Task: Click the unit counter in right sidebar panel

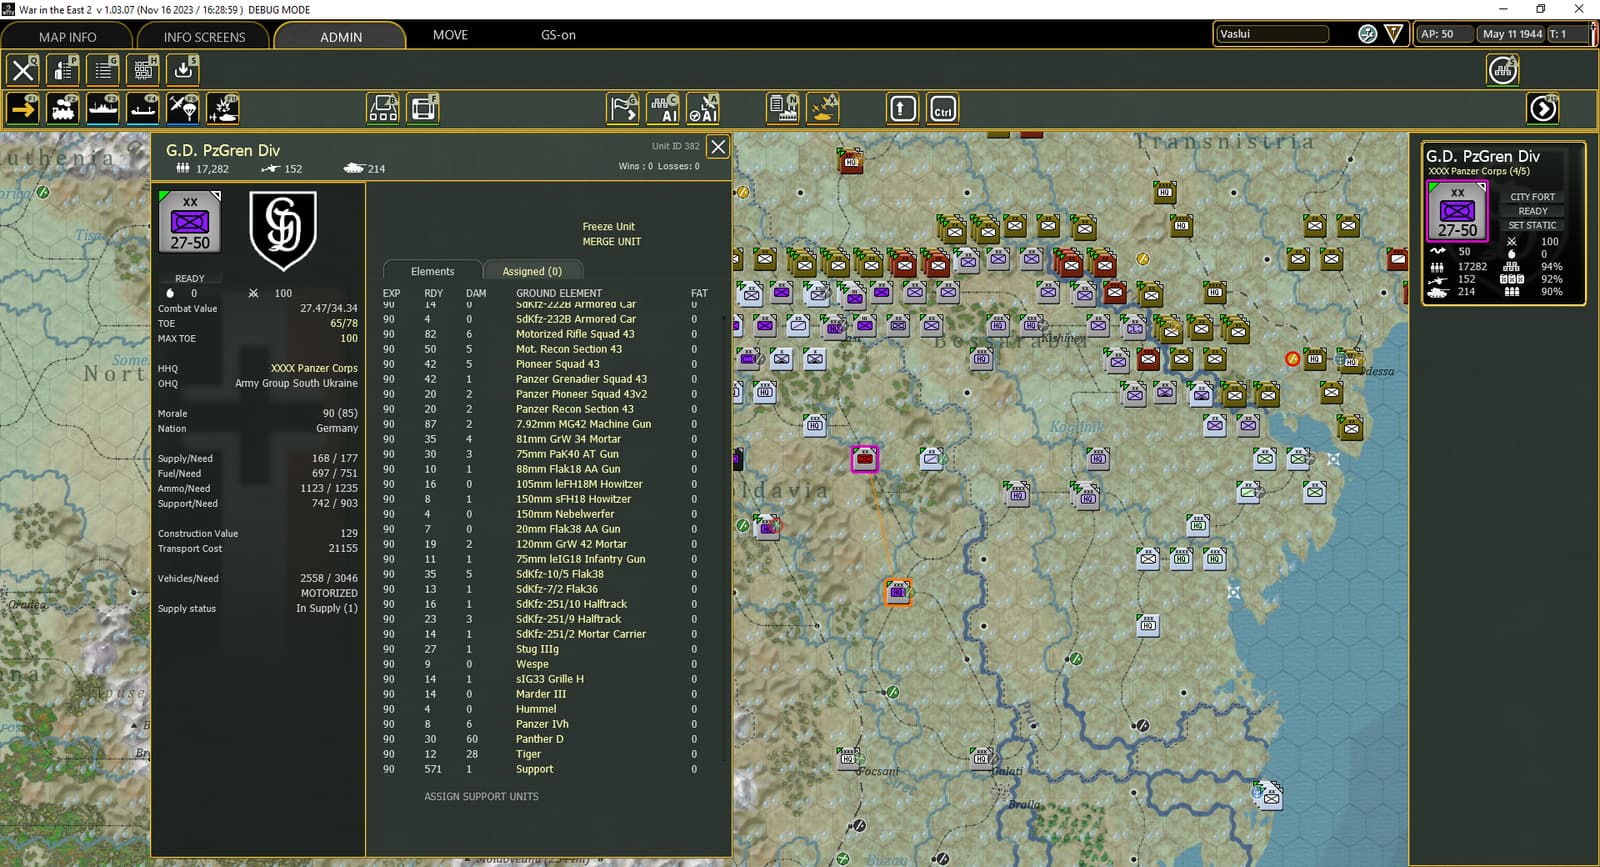Action: 1457,211
